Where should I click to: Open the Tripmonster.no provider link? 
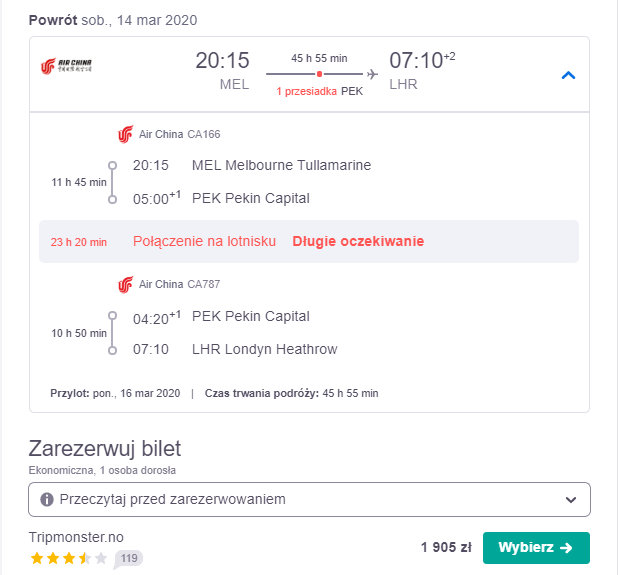[76, 537]
